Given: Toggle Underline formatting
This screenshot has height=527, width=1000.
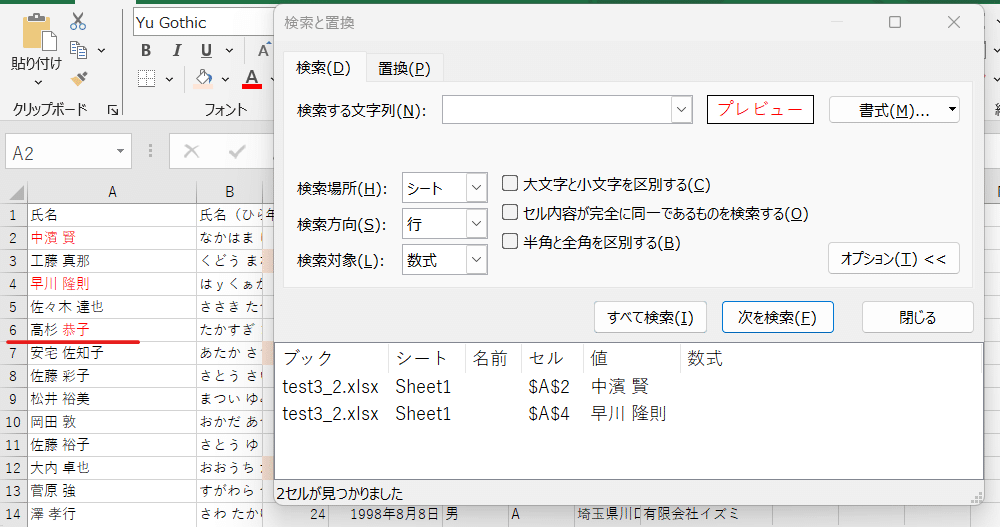Looking at the screenshot, I should (x=206, y=50).
